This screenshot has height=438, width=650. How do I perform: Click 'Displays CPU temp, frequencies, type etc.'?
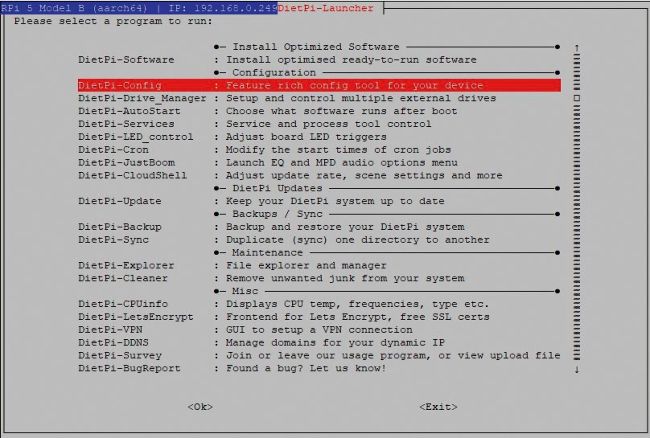pyautogui.click(x=357, y=304)
